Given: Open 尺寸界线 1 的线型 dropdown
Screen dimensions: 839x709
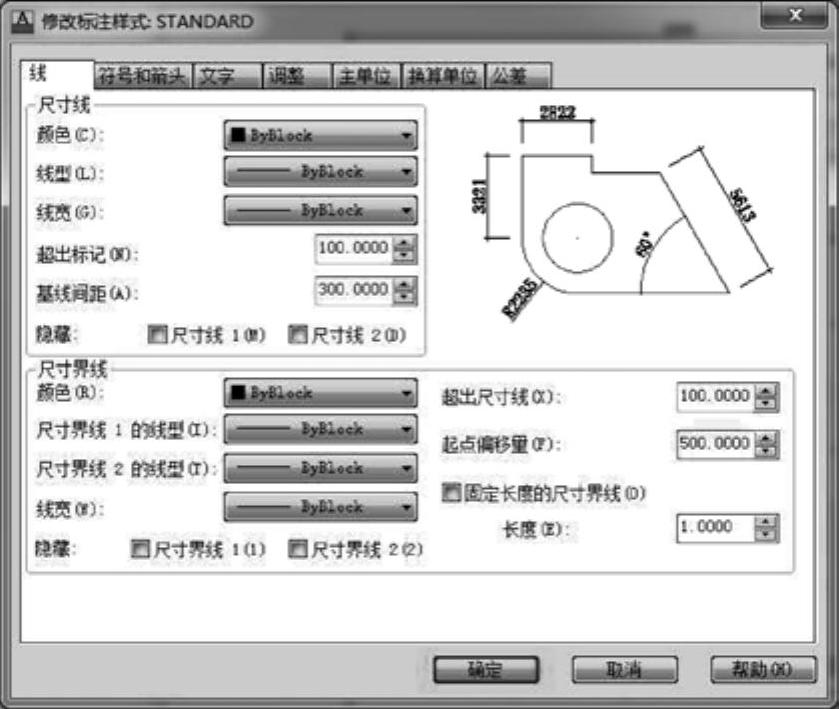Looking at the screenshot, I should [321, 429].
